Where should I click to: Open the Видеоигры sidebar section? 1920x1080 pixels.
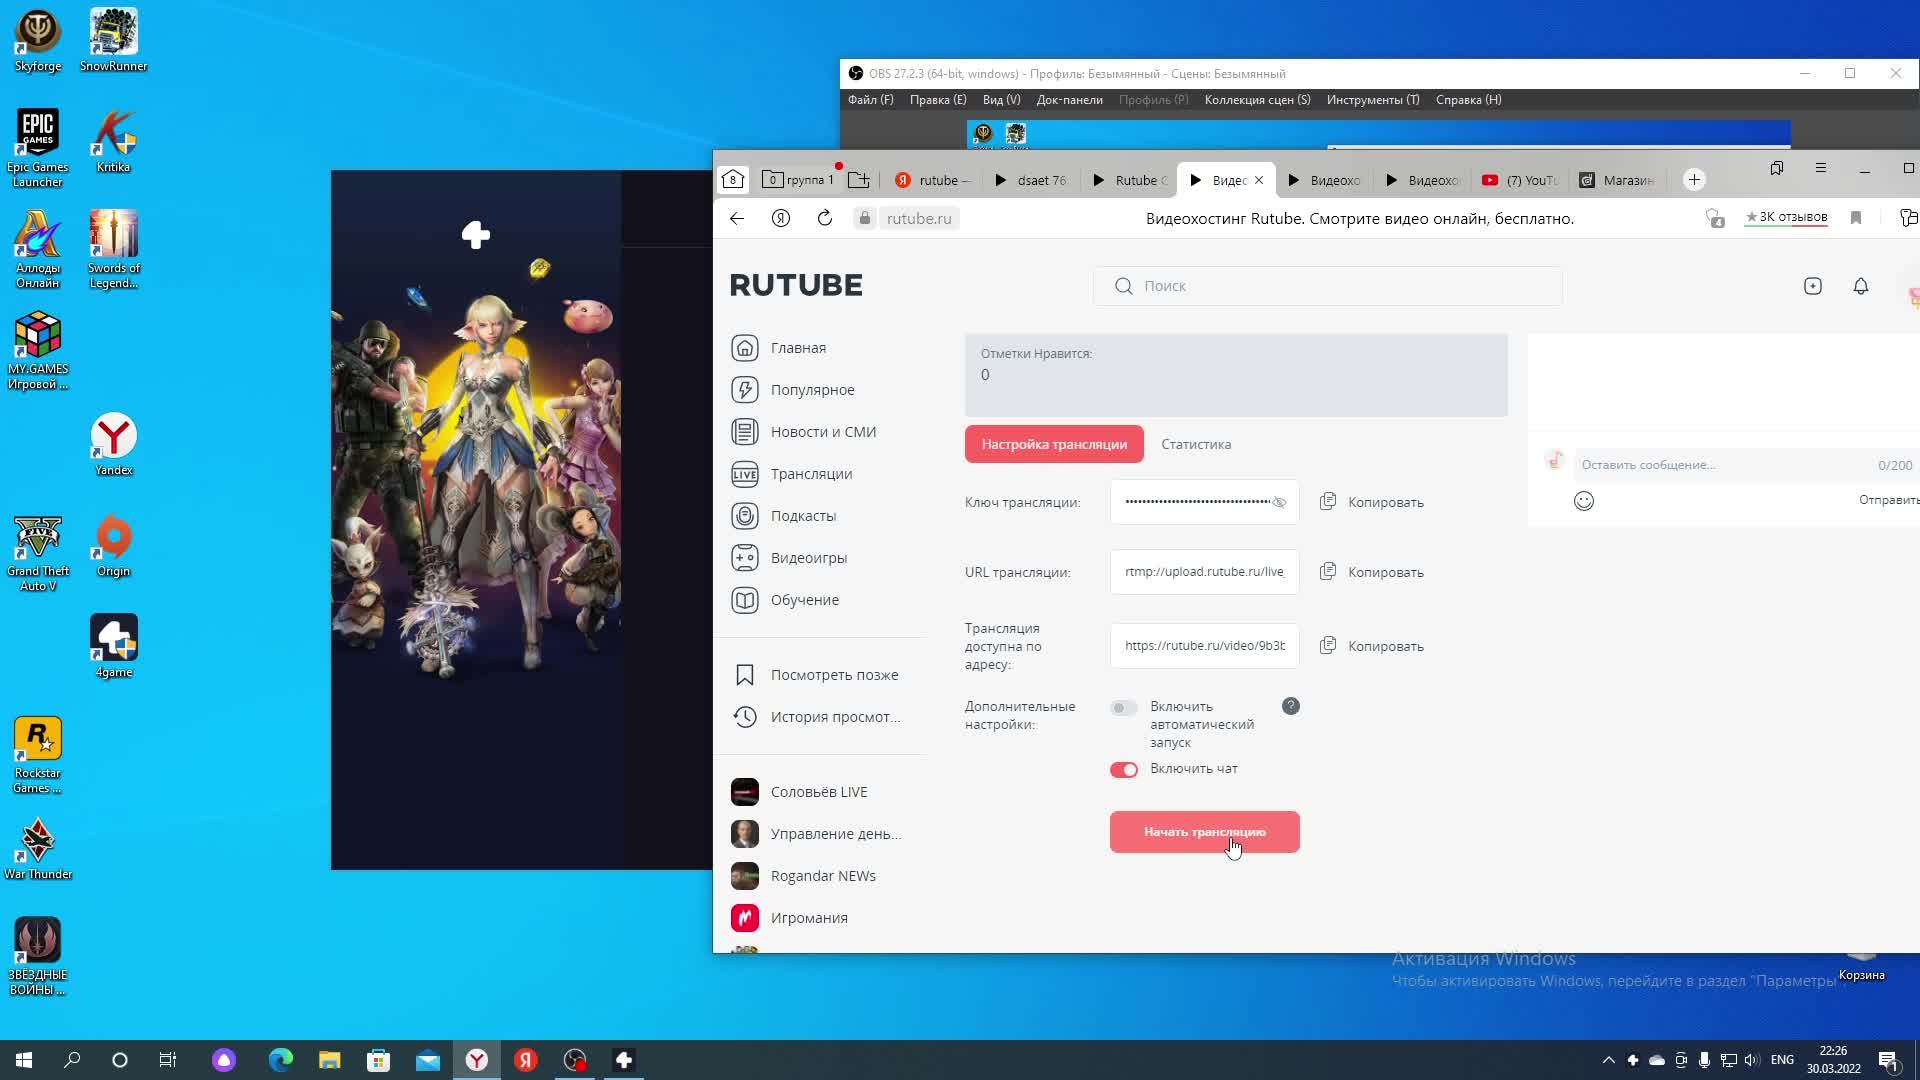pyautogui.click(x=808, y=558)
